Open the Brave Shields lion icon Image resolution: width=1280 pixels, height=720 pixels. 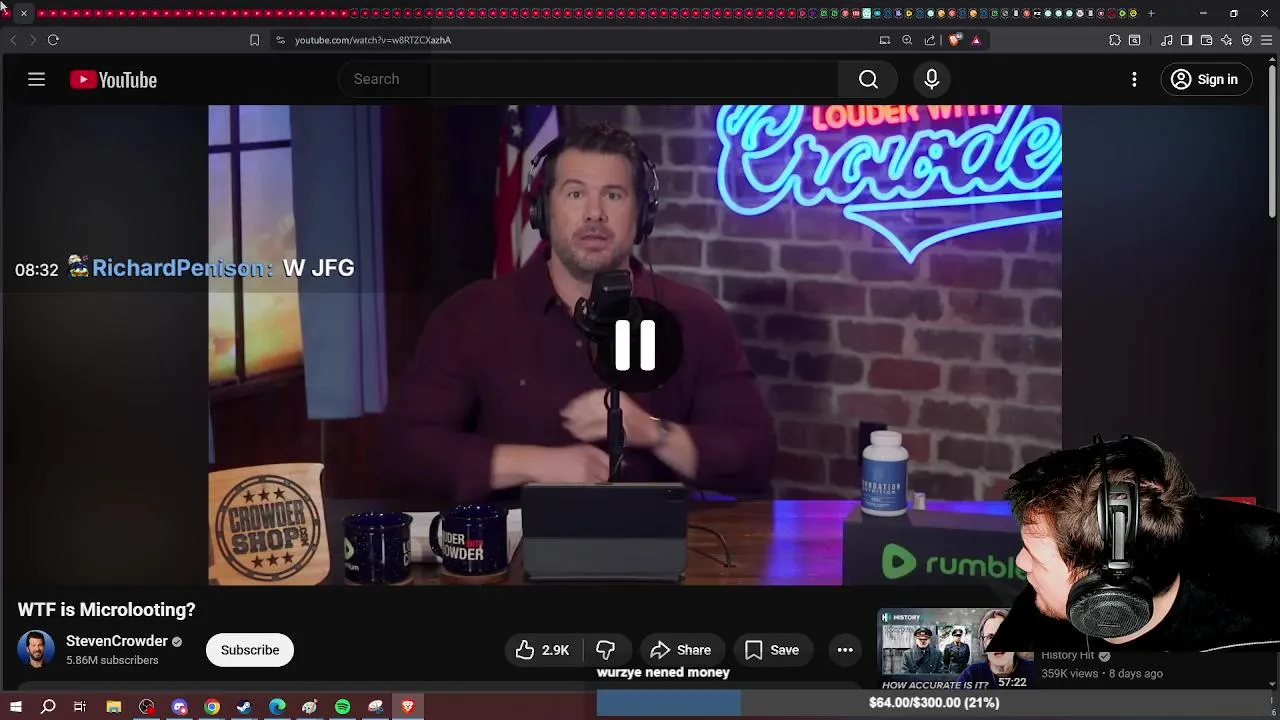click(955, 40)
